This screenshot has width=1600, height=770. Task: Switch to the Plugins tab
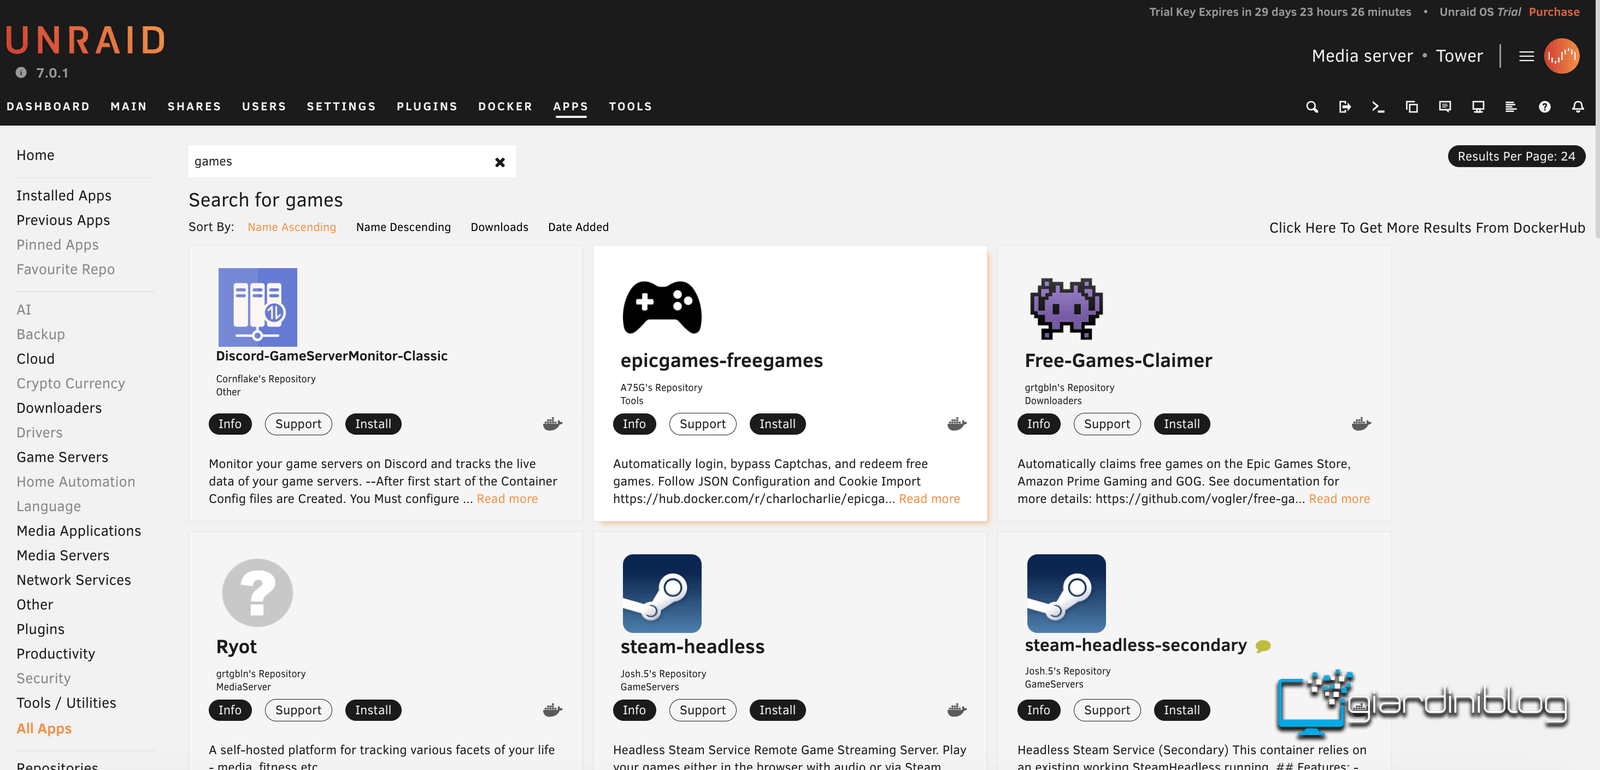tap(427, 106)
